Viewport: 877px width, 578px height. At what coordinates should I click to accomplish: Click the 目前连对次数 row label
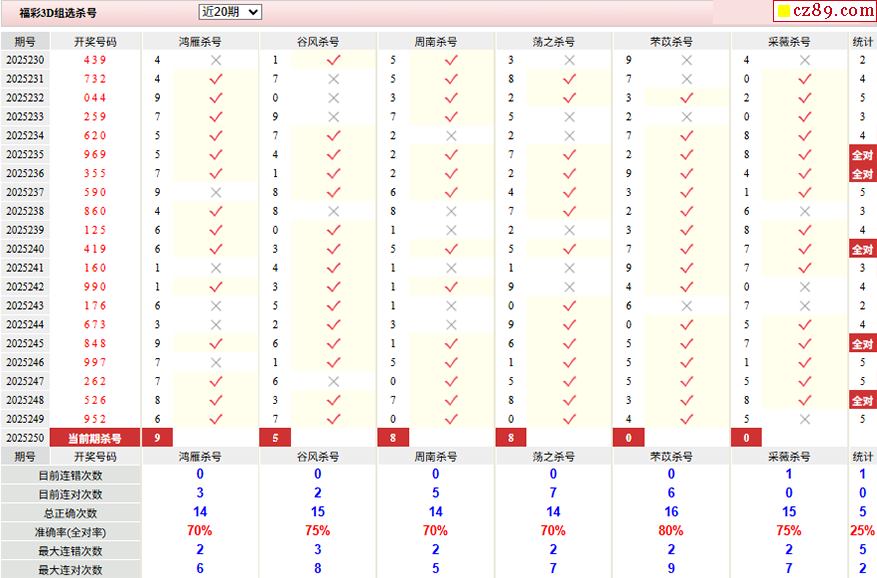pyautogui.click(x=70, y=495)
